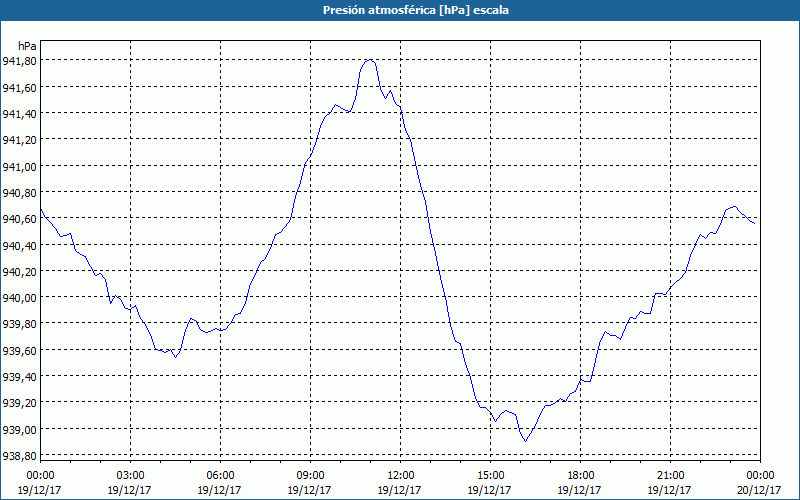Click the 941,20 y-axis label

click(x=19, y=140)
